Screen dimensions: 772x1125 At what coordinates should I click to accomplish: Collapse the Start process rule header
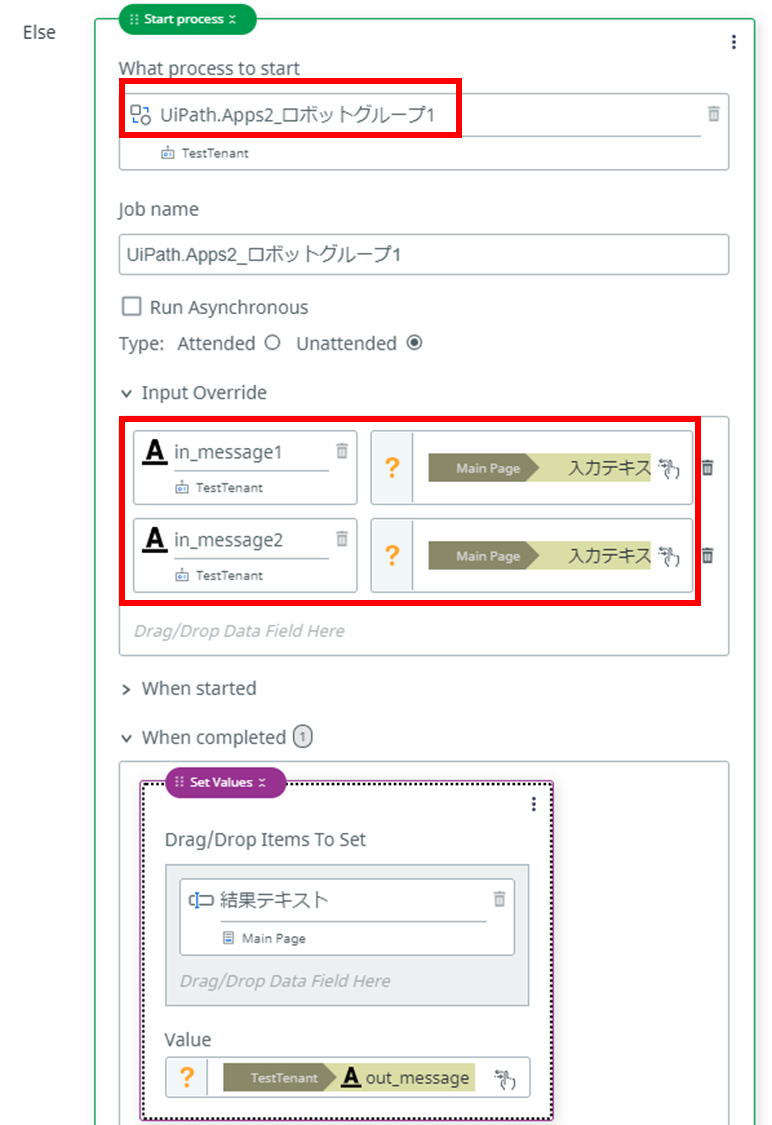point(232,19)
